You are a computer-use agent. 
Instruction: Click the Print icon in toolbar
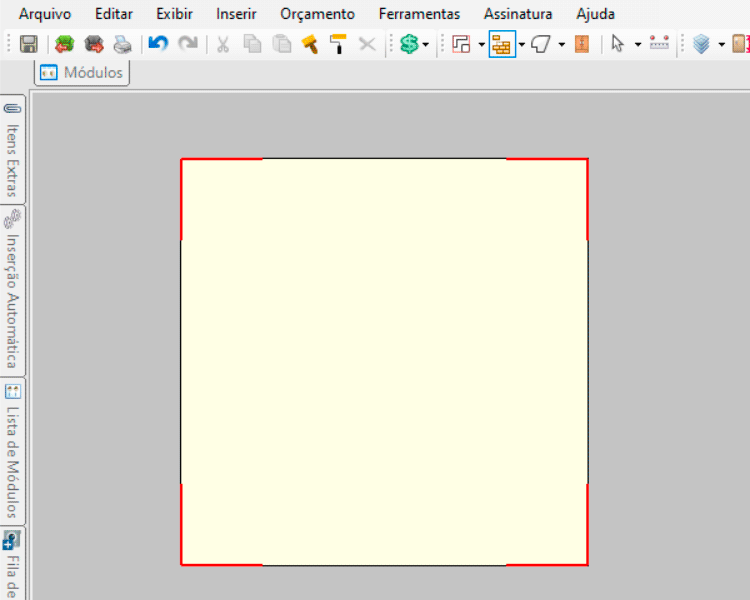pyautogui.click(x=122, y=44)
